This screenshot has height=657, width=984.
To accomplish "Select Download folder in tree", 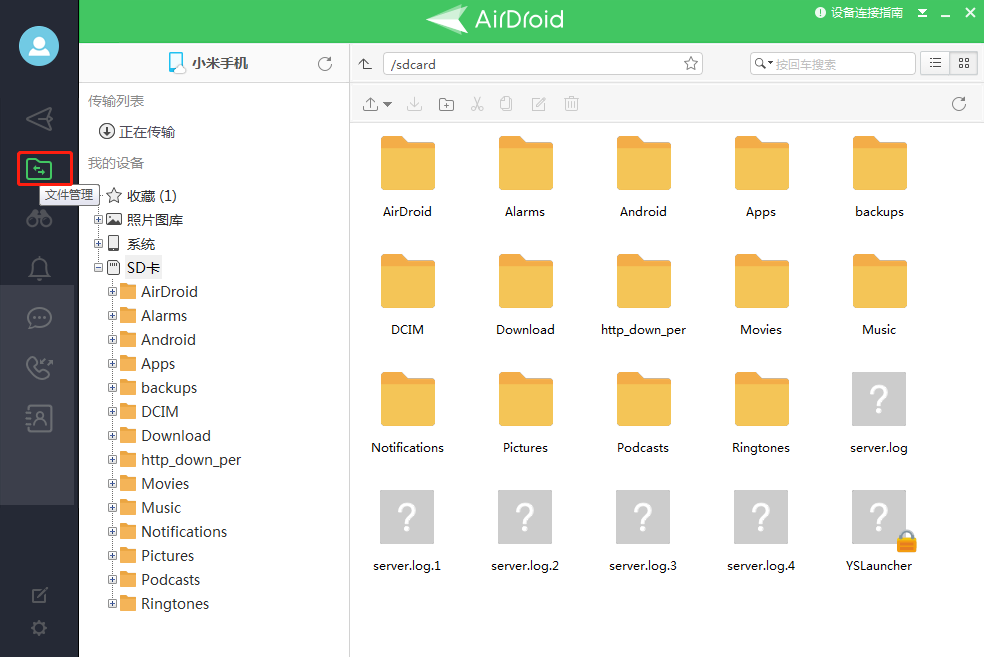I will [x=176, y=435].
